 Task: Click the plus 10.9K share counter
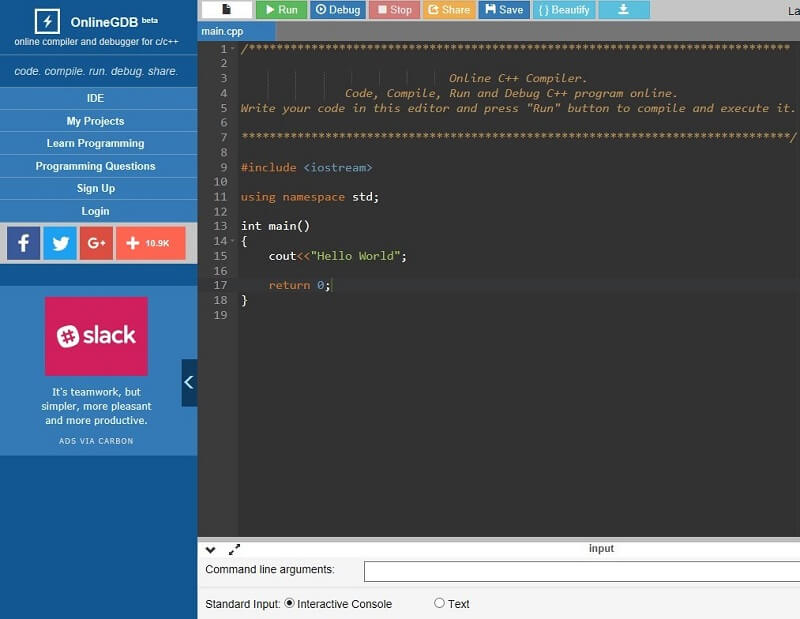151,243
